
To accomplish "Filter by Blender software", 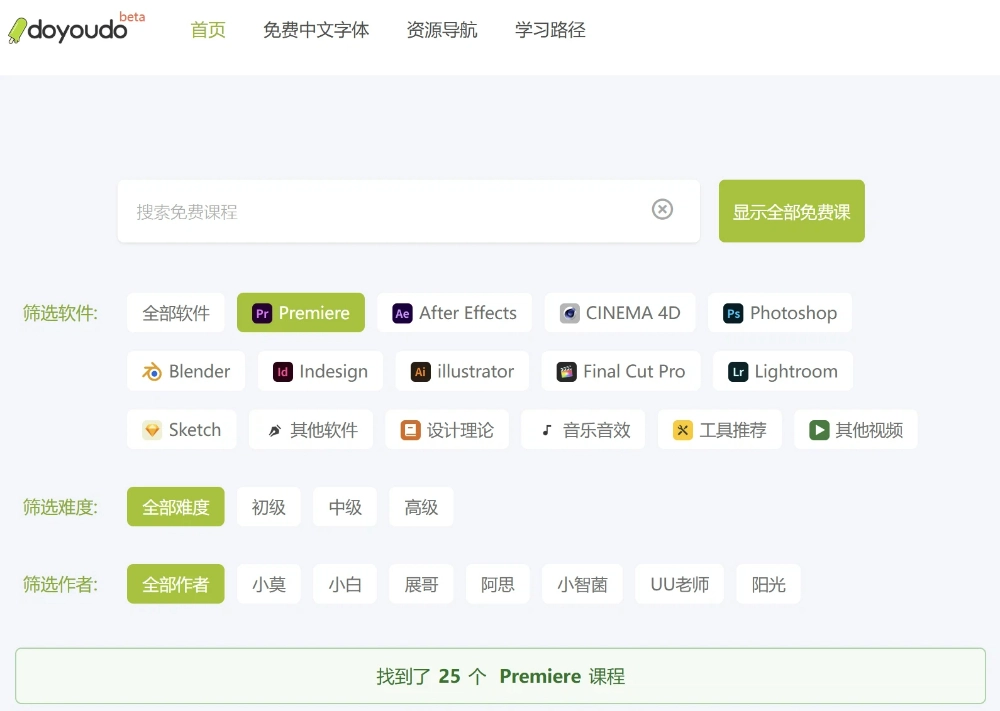I will (x=186, y=371).
